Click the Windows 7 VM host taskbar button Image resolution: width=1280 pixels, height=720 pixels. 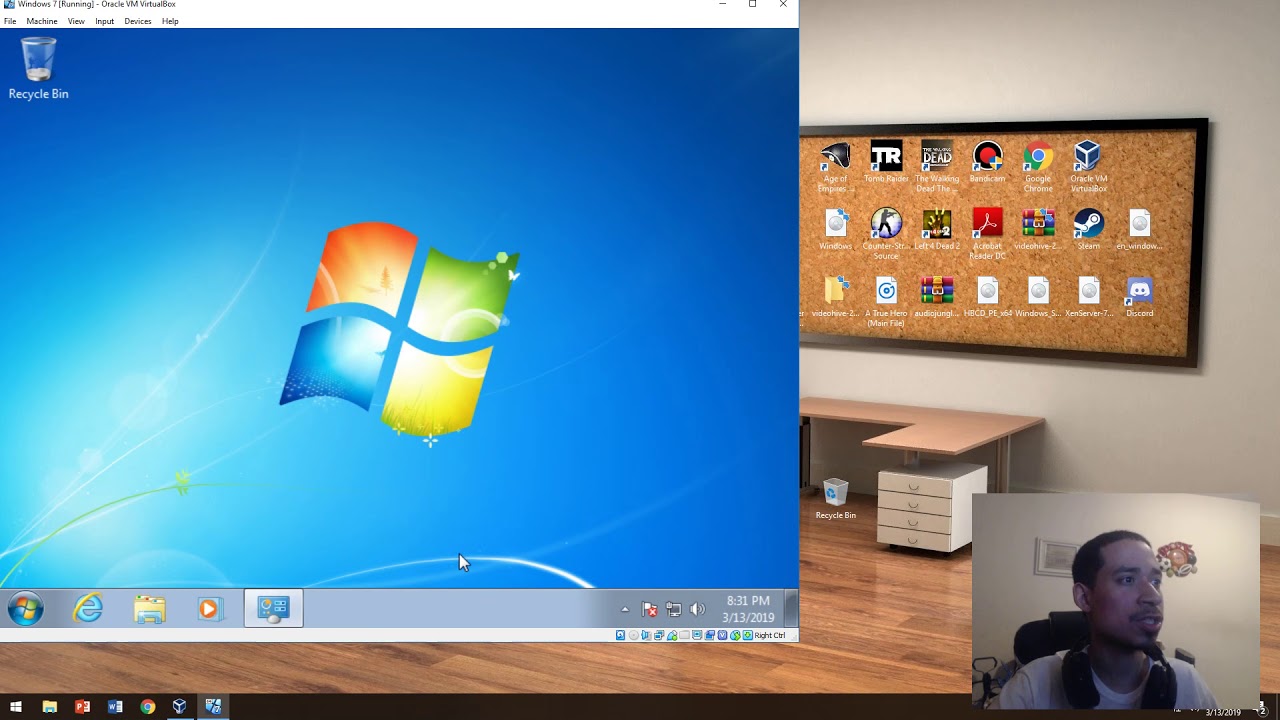click(x=213, y=707)
